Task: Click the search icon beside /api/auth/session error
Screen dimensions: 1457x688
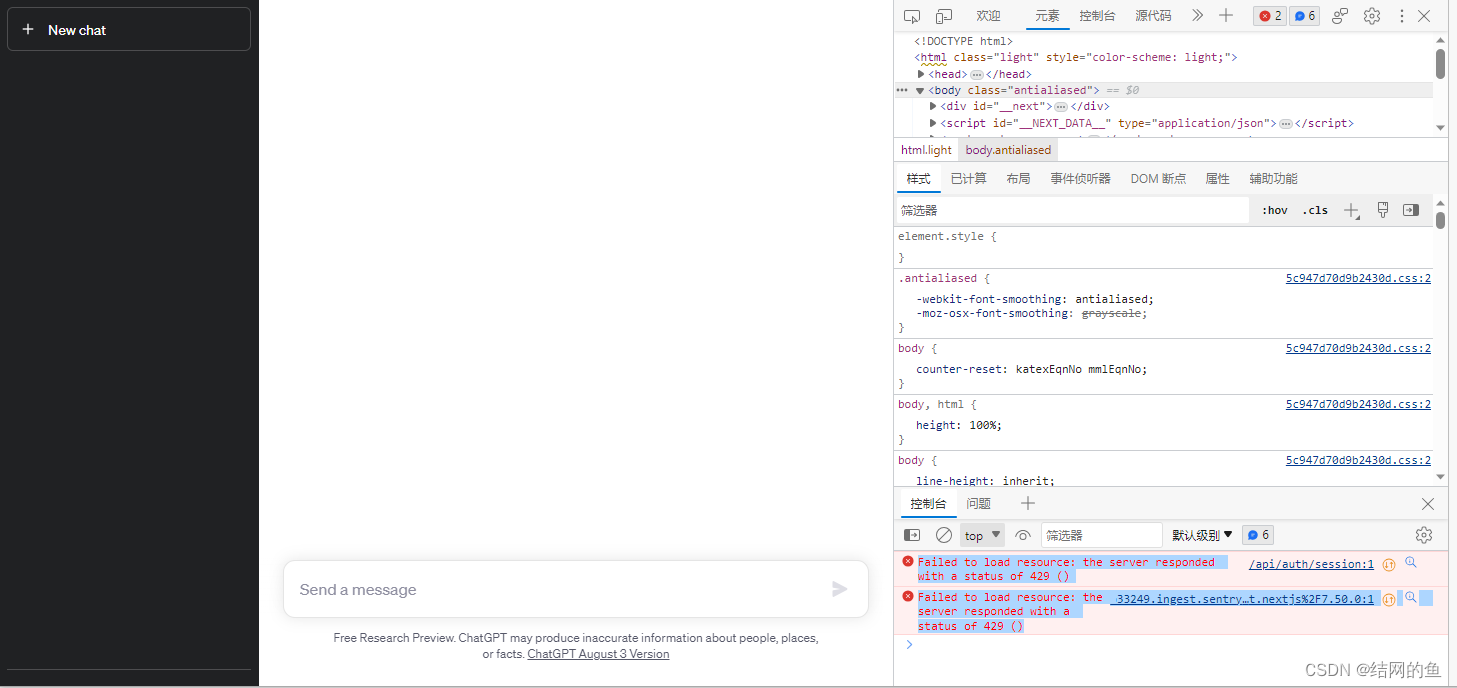Action: click(1411, 562)
